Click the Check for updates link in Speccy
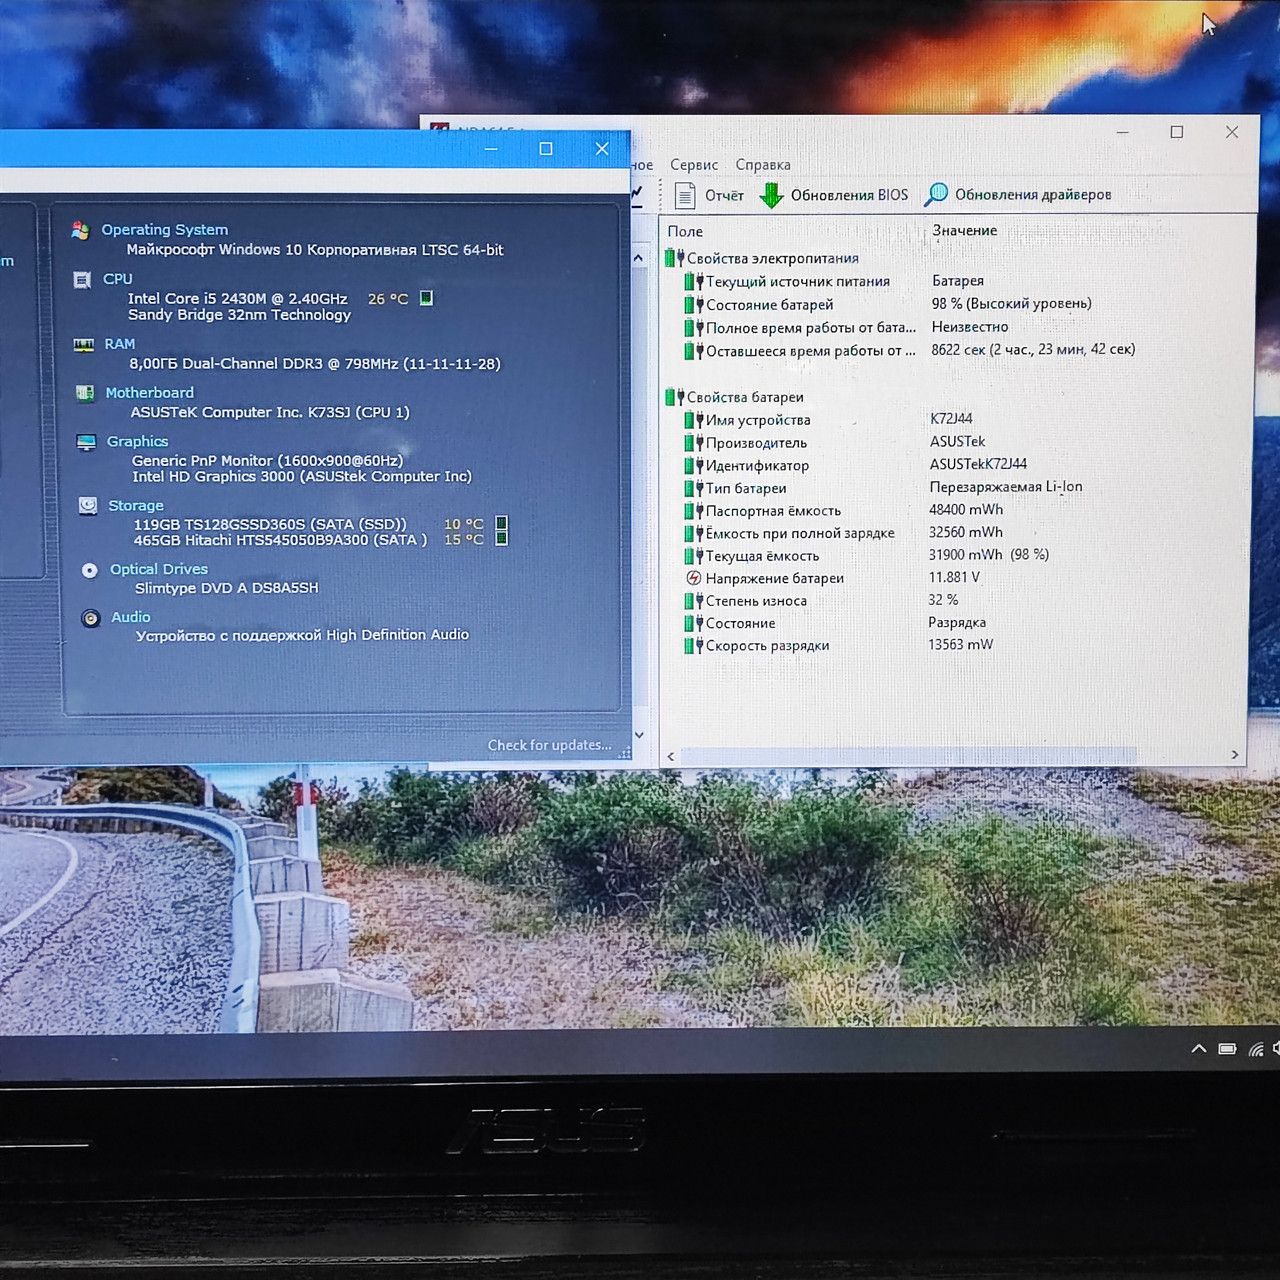This screenshot has width=1280, height=1280. [549, 745]
